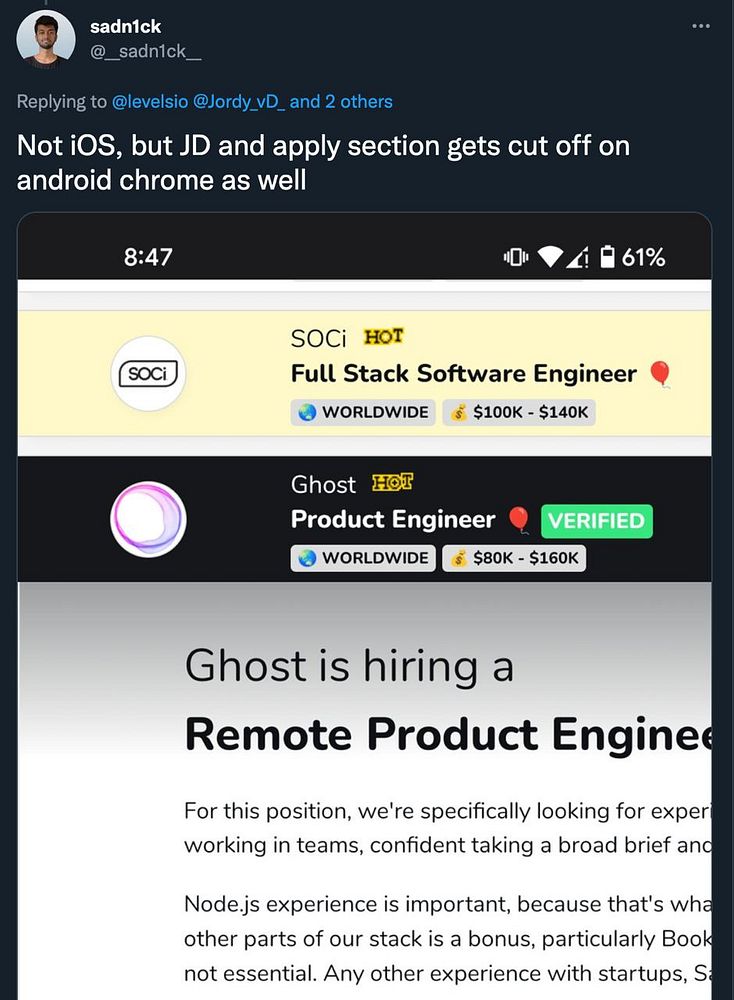Expand the "and 2 others" reply list

(341, 101)
